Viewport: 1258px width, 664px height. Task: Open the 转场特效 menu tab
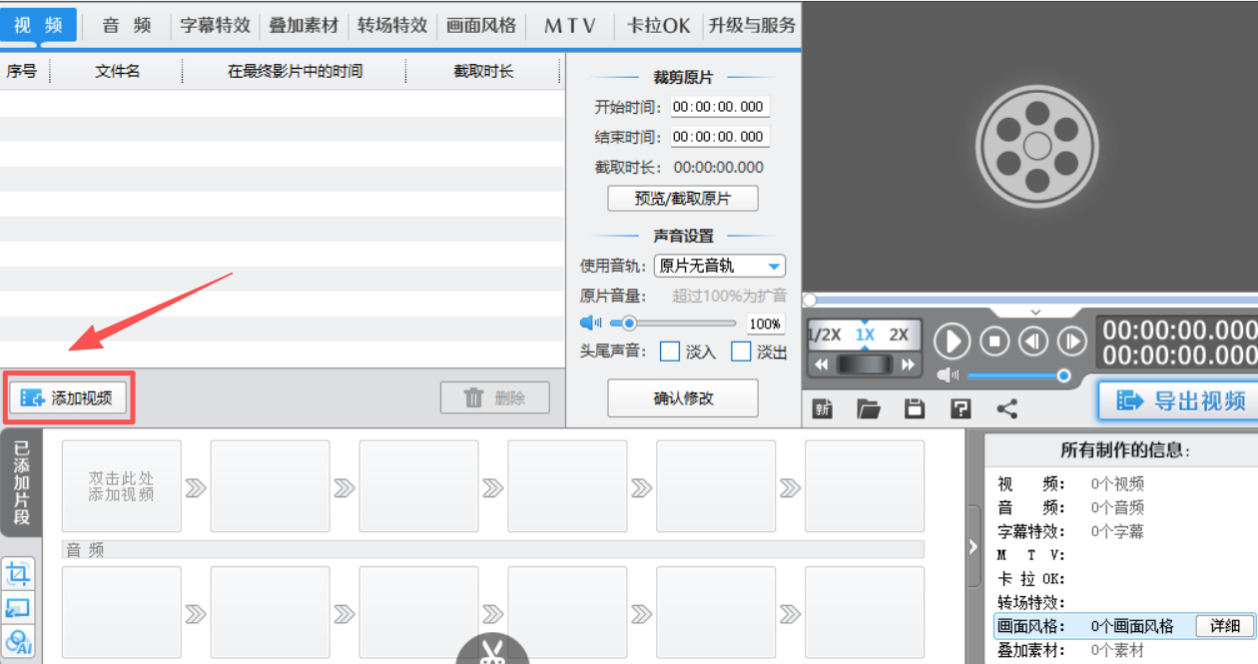(x=391, y=25)
